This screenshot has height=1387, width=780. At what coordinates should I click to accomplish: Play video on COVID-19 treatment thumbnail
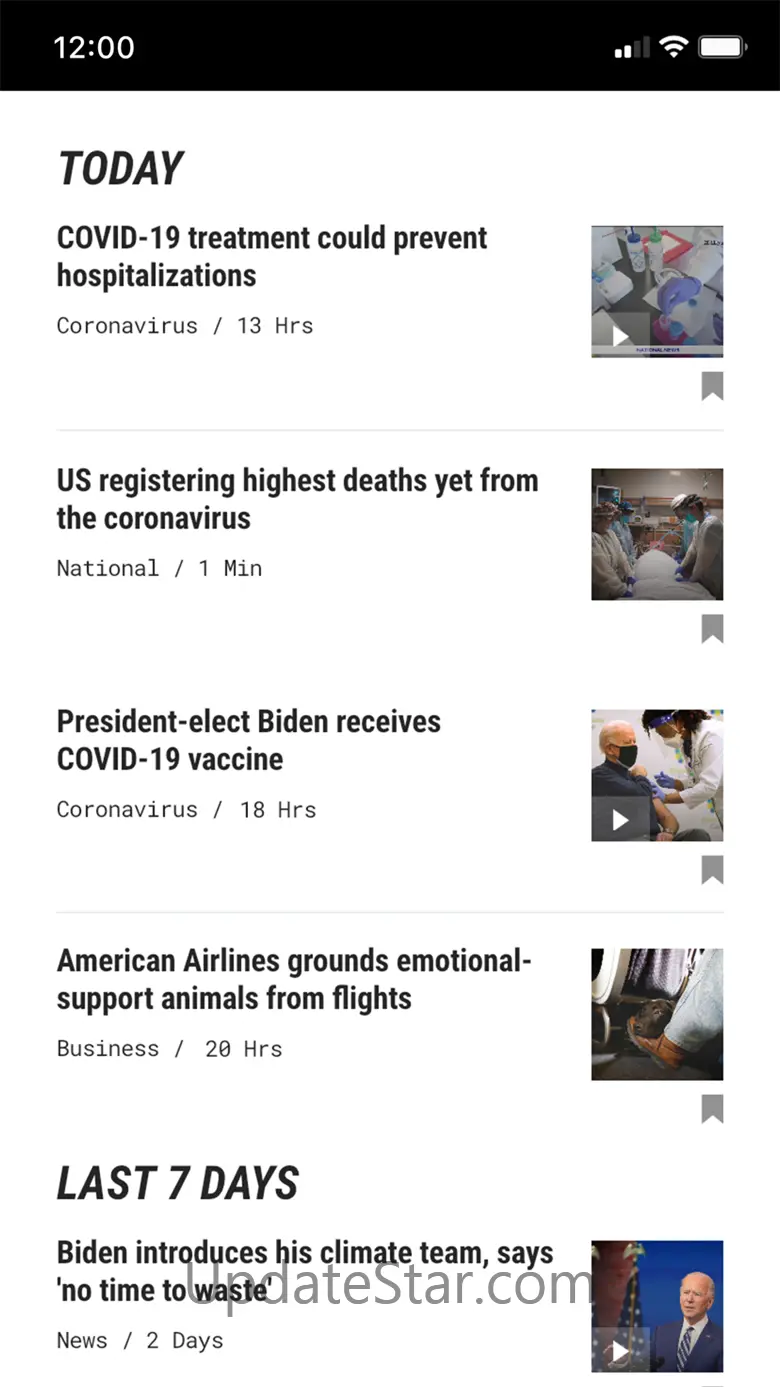point(620,336)
